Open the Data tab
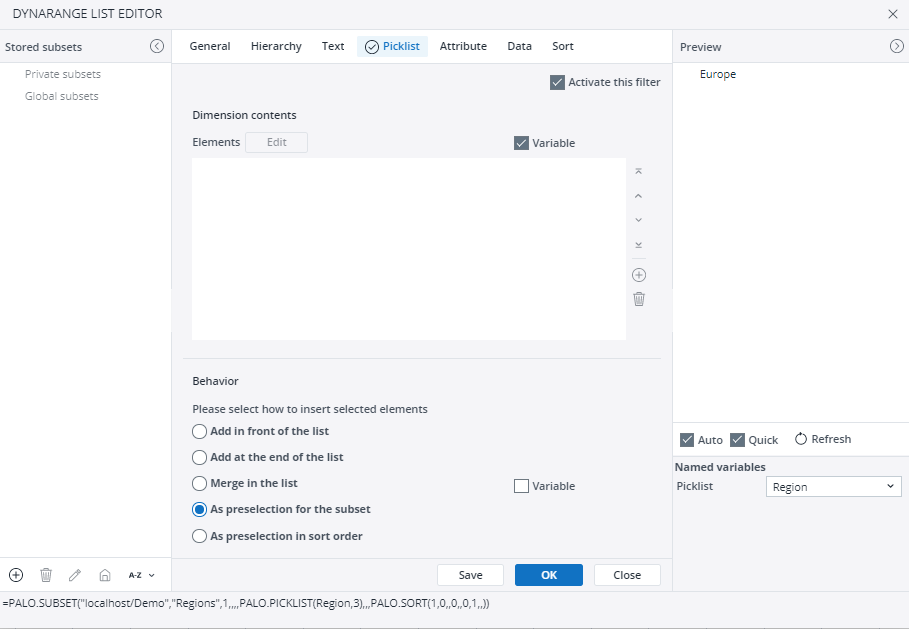This screenshot has height=629, width=909. click(x=519, y=46)
